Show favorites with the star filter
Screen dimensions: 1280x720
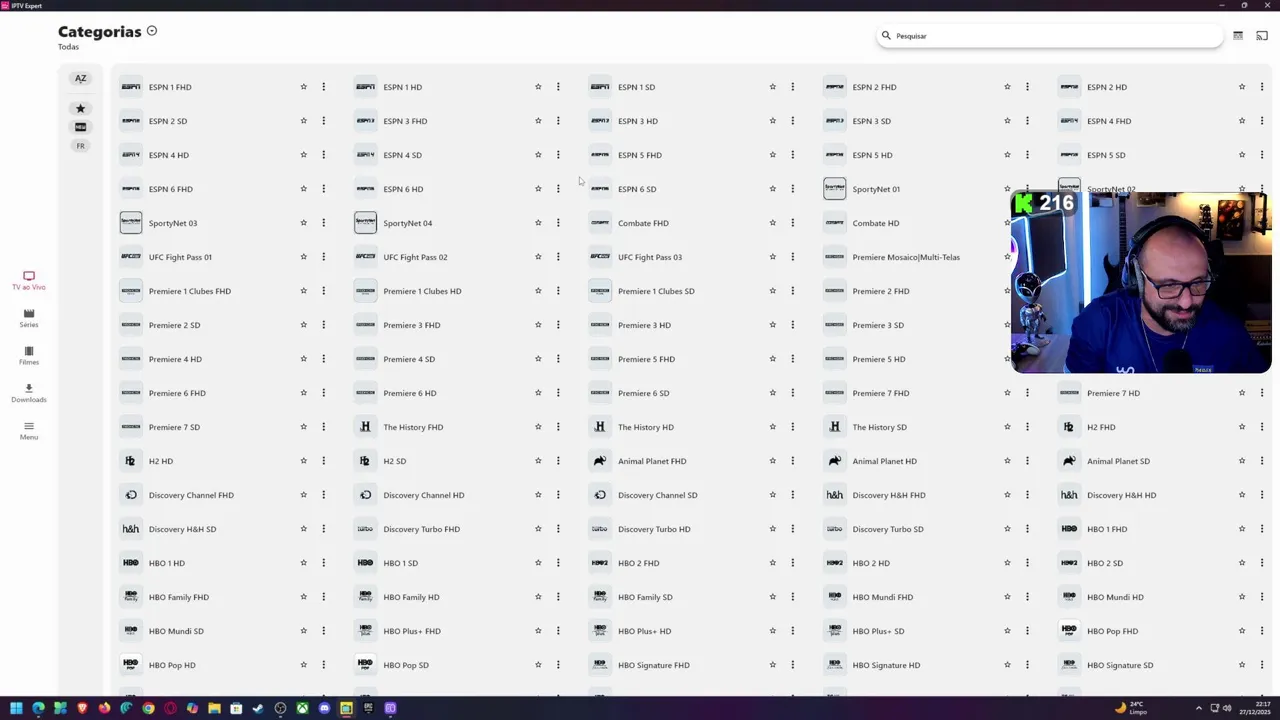pyautogui.click(x=81, y=108)
